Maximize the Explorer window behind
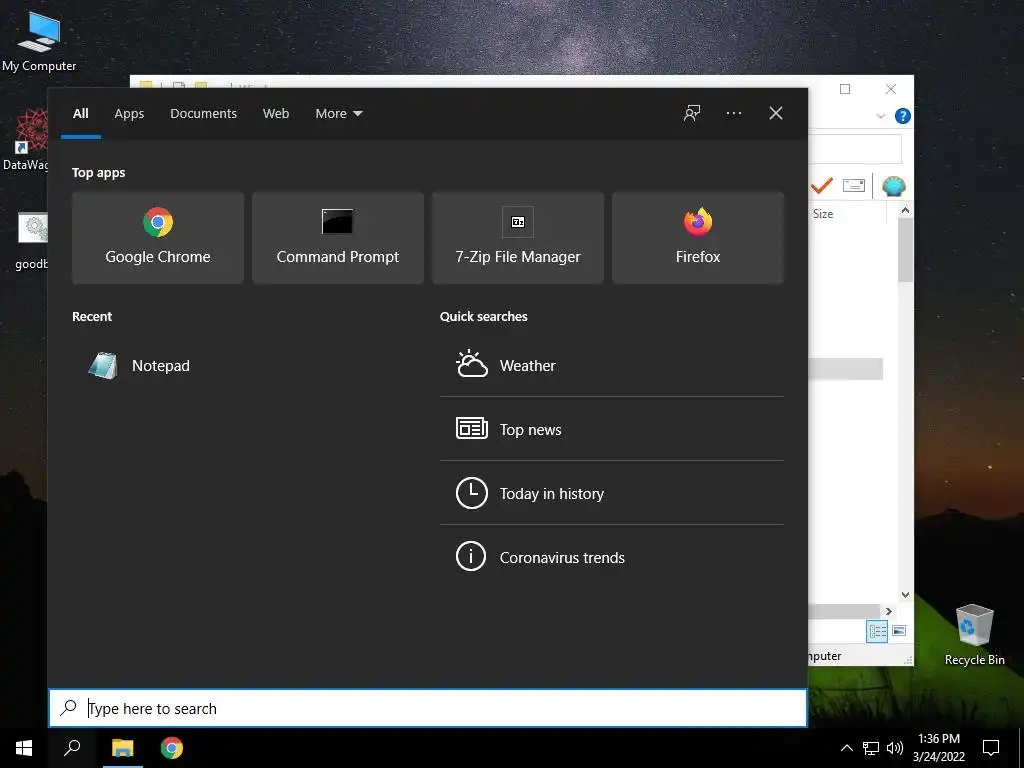 pyautogui.click(x=845, y=89)
